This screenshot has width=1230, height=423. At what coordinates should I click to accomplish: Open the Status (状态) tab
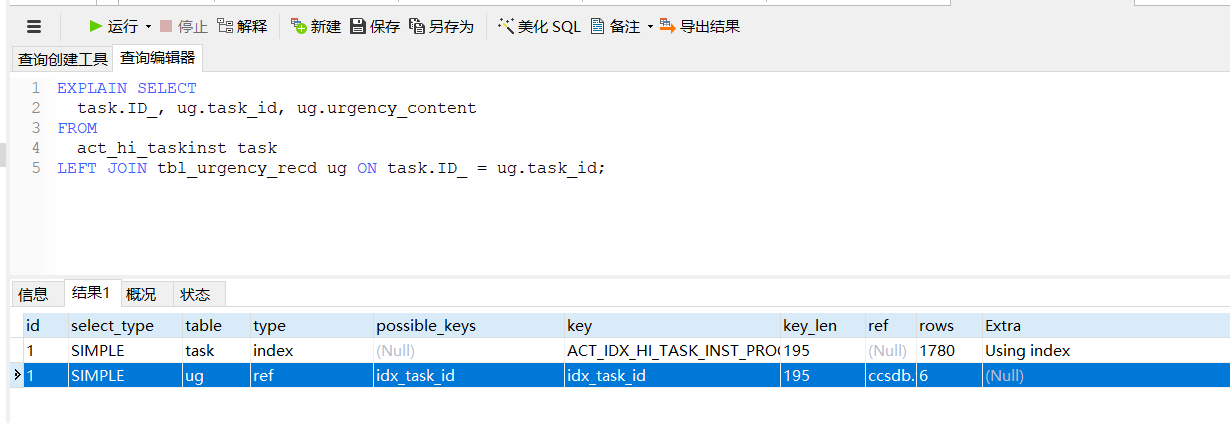pyautogui.click(x=195, y=294)
